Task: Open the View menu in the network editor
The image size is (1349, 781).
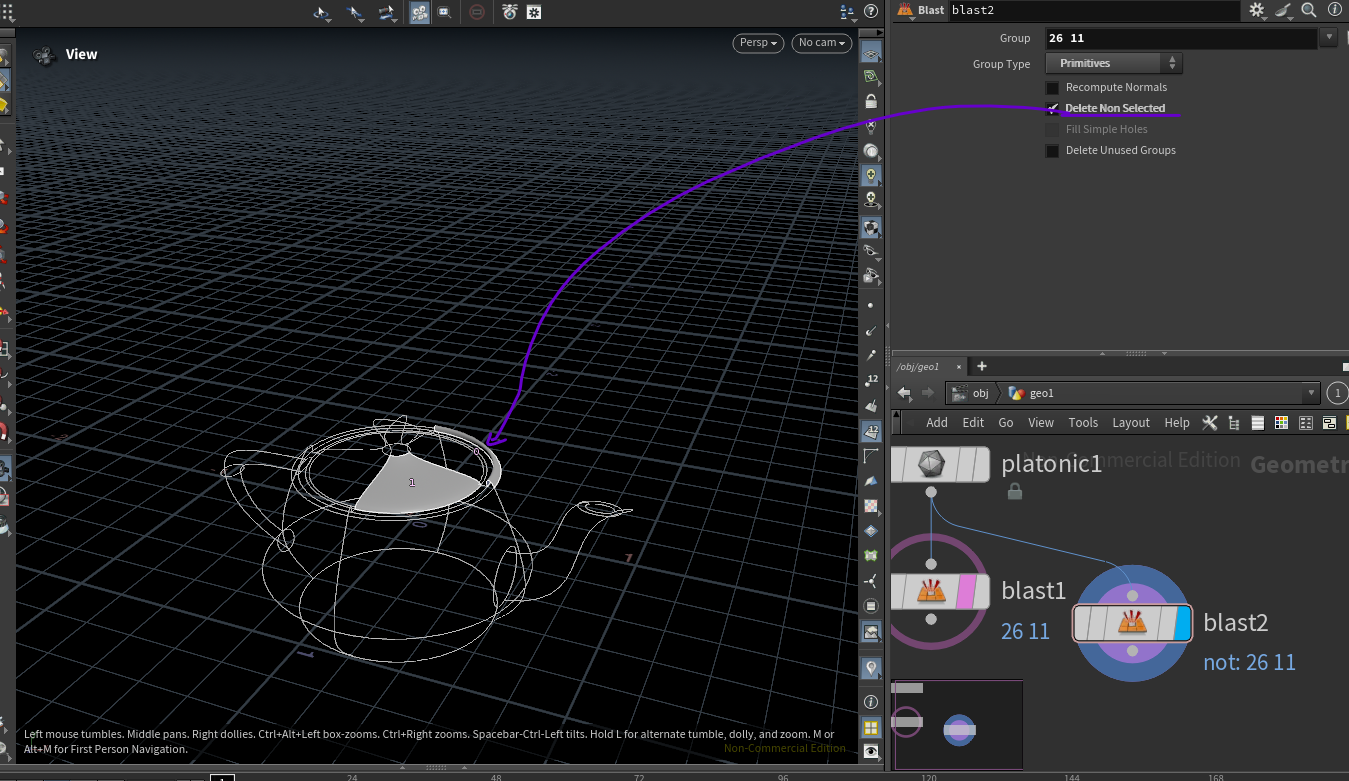Action: click(1041, 422)
